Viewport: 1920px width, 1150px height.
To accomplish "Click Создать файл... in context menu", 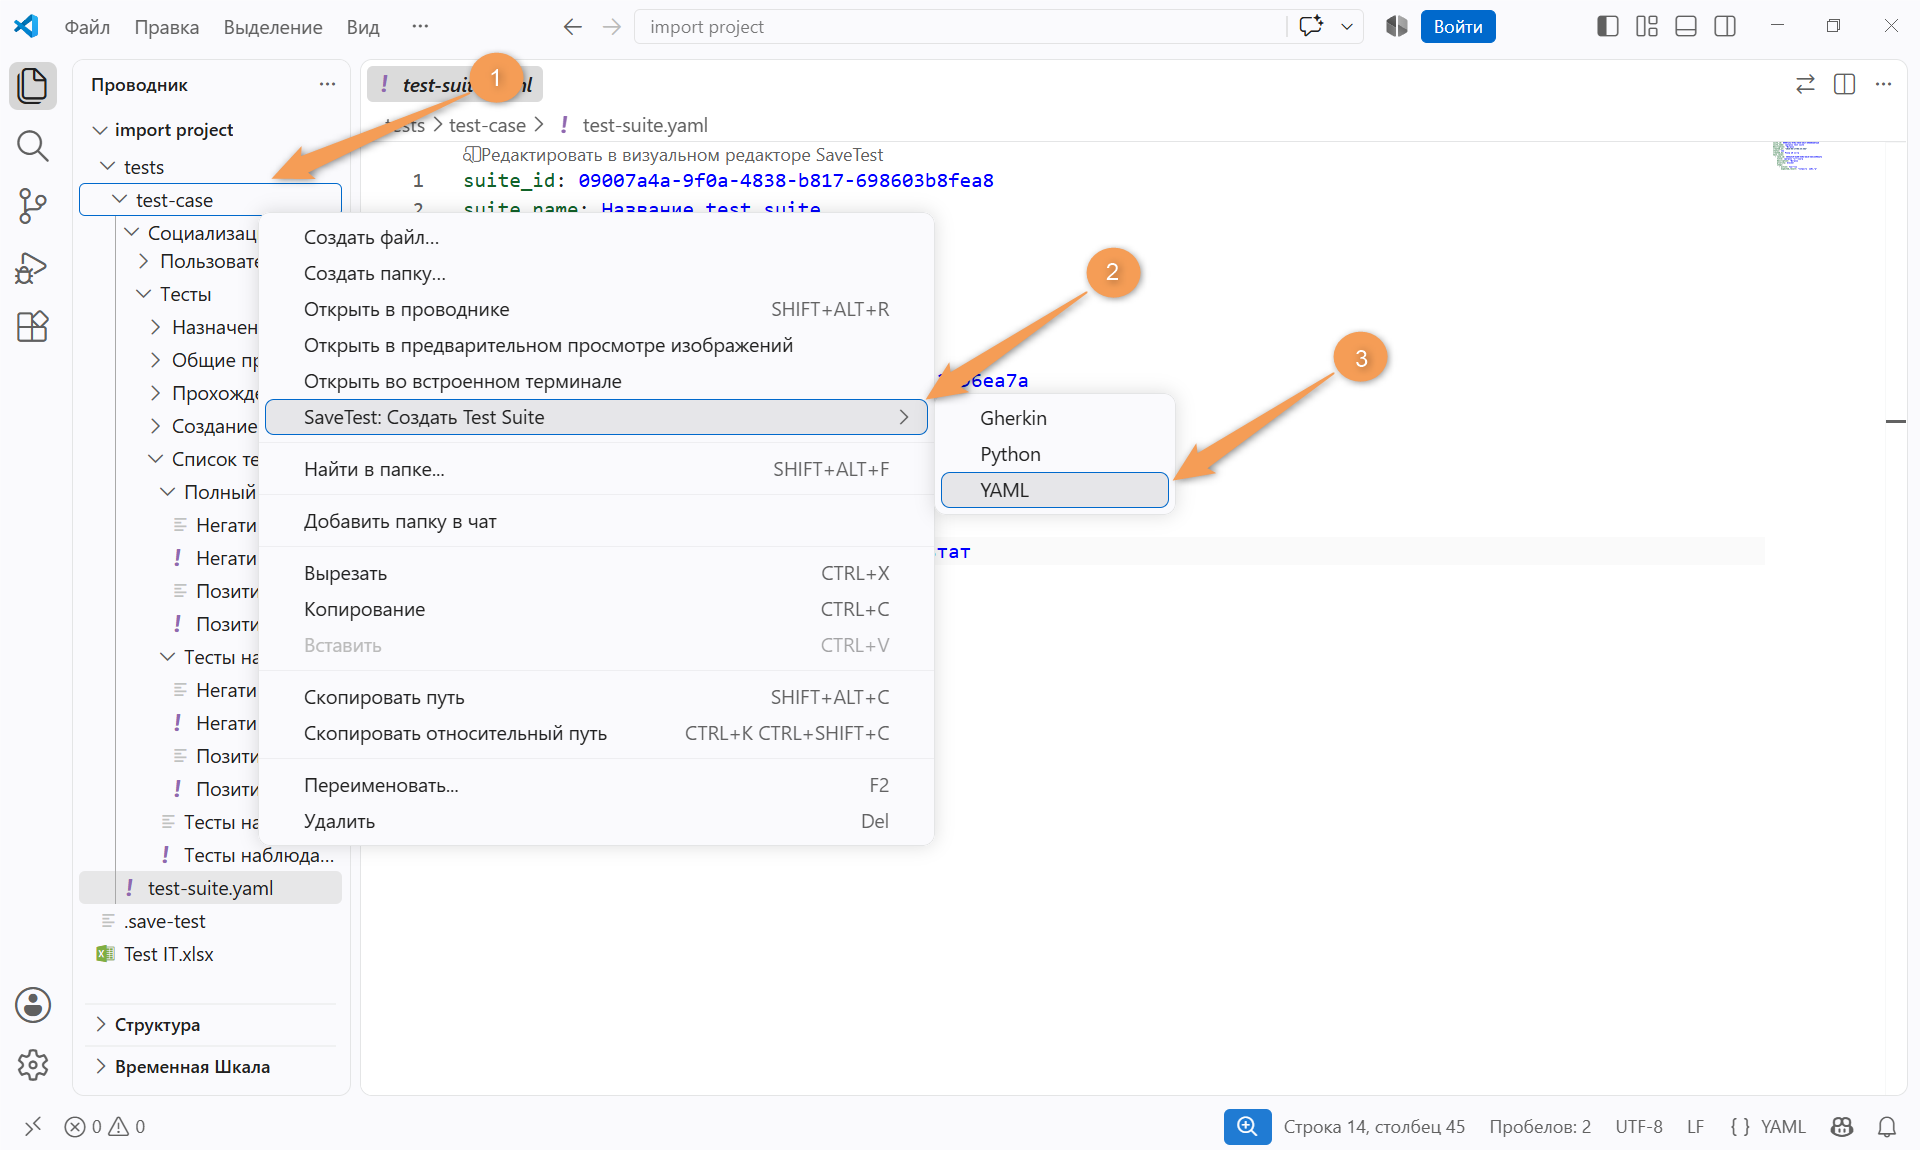I will pyautogui.click(x=596, y=237).
